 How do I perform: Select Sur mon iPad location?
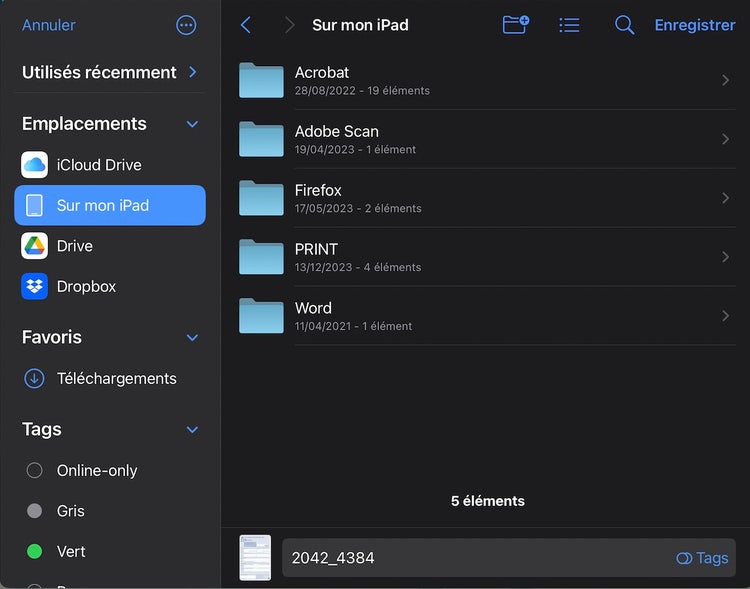pos(110,205)
